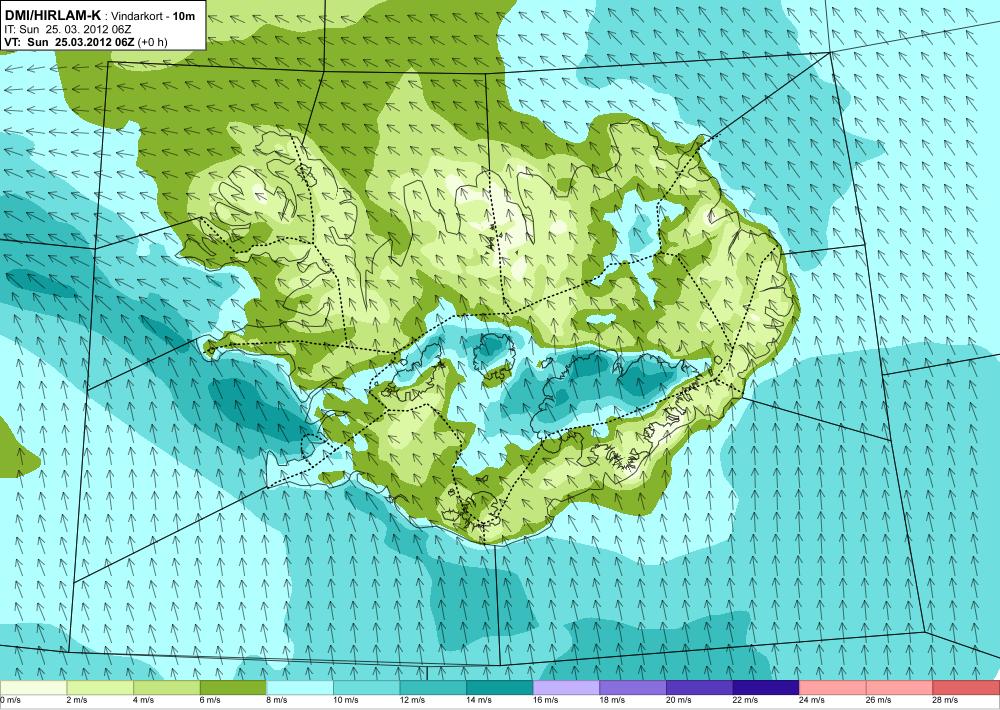Click the '24 m/s' legend label
The height and width of the screenshot is (710, 1000).
point(812,700)
